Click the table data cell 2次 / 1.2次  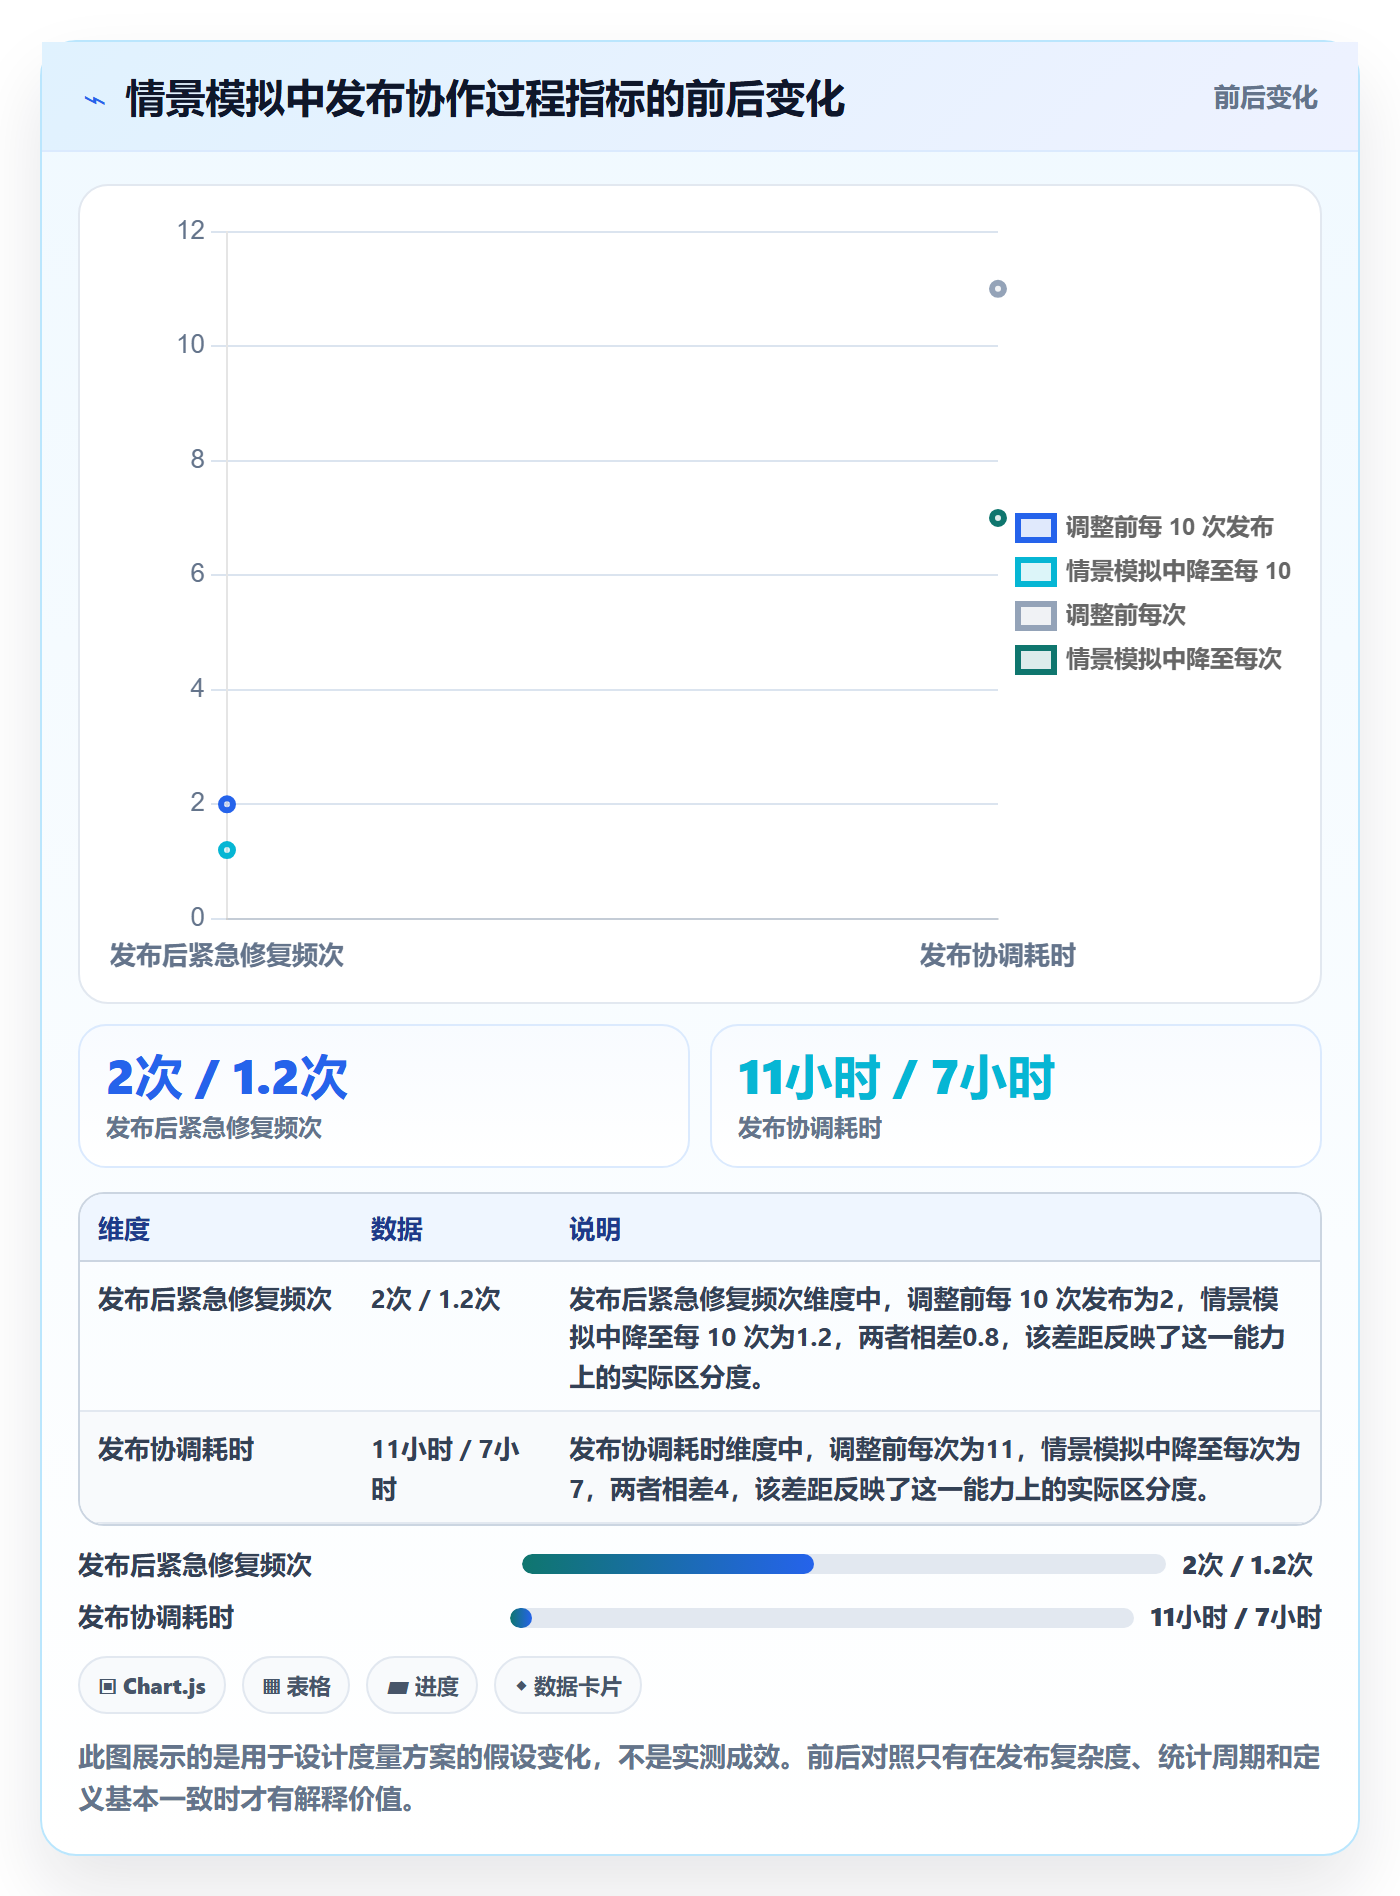pos(436,1299)
